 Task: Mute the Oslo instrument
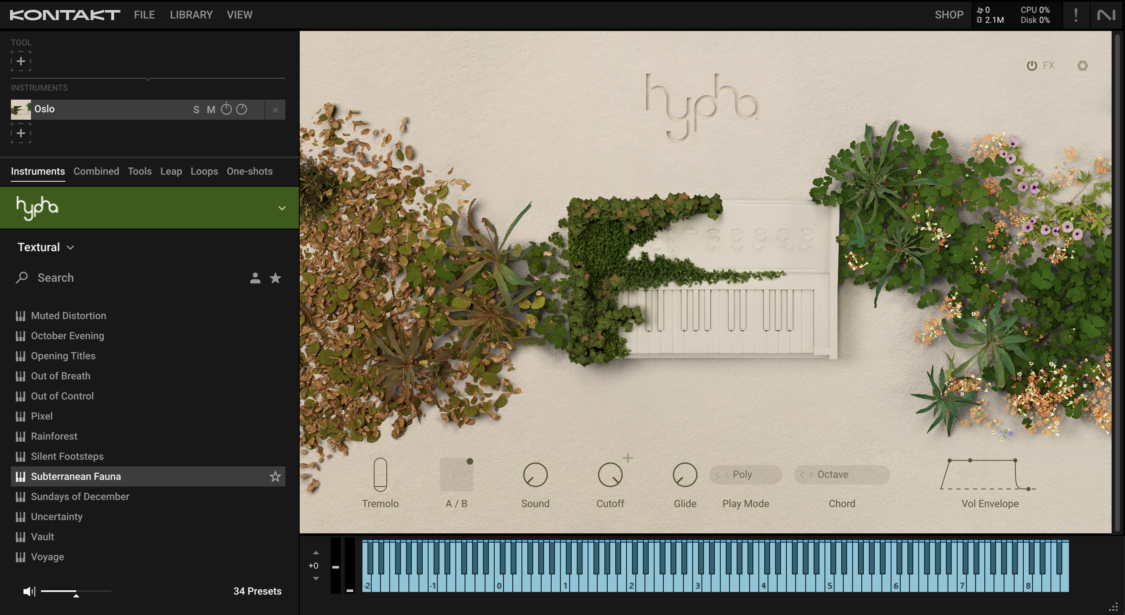click(x=211, y=109)
